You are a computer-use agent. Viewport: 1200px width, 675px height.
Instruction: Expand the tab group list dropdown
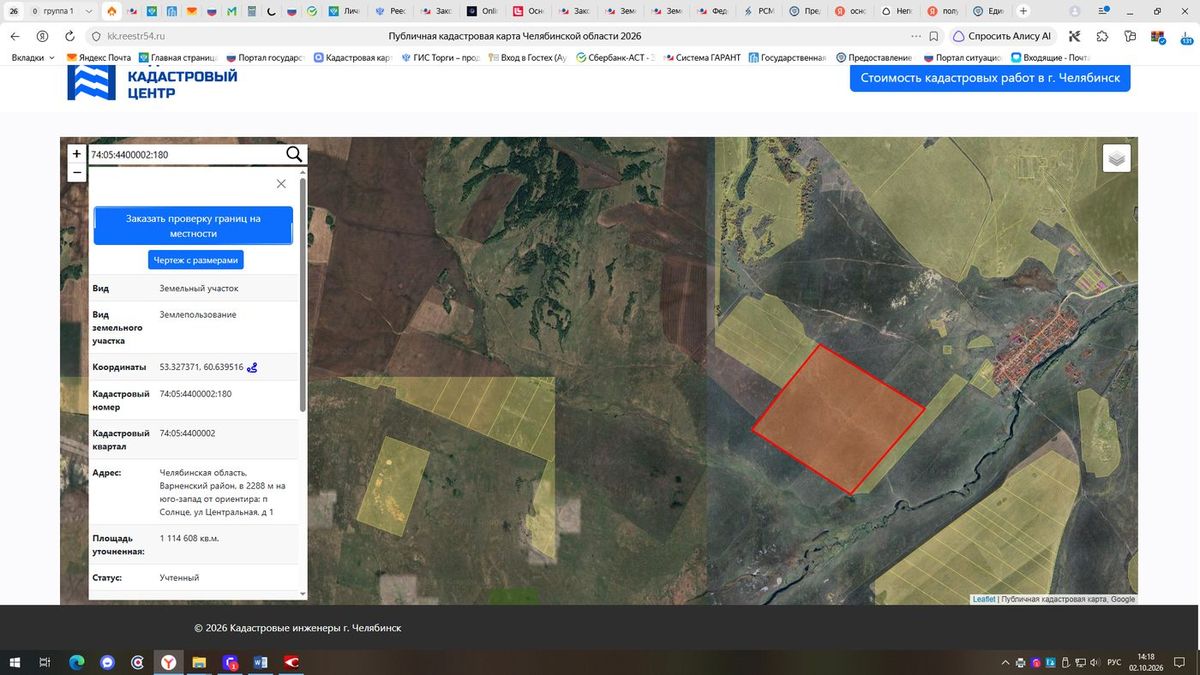click(88, 11)
